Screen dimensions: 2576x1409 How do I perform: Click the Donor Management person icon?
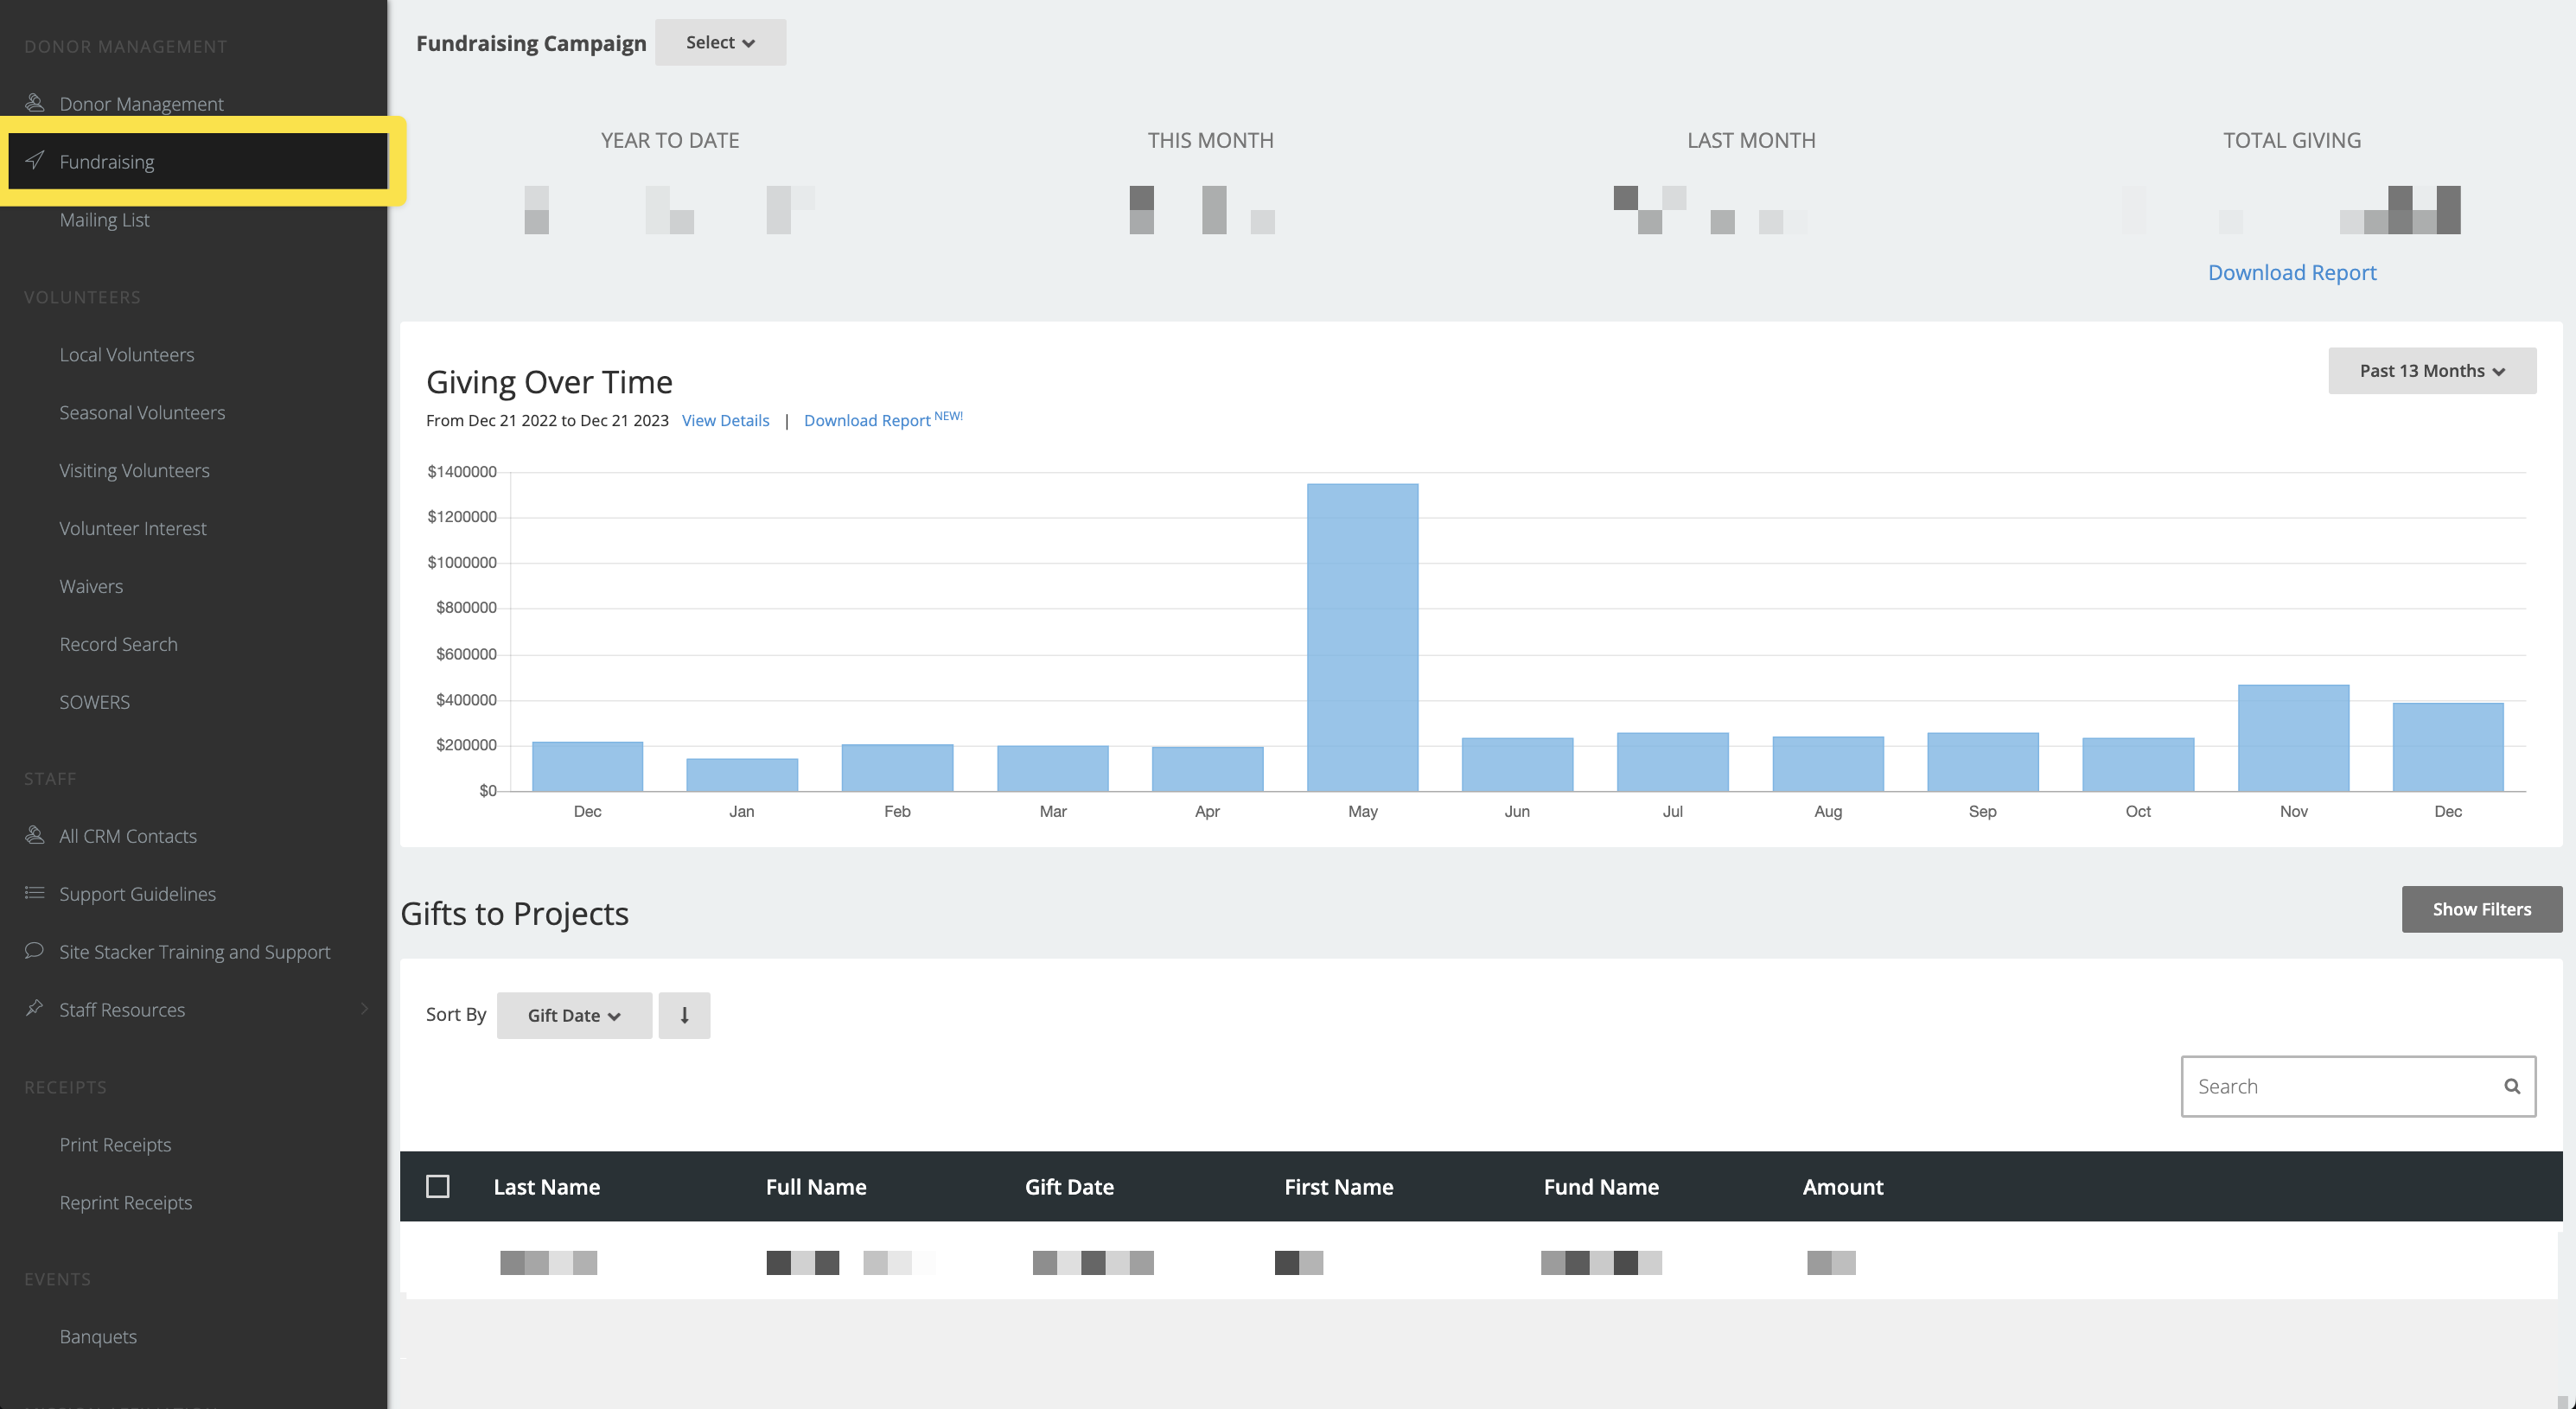[x=35, y=103]
